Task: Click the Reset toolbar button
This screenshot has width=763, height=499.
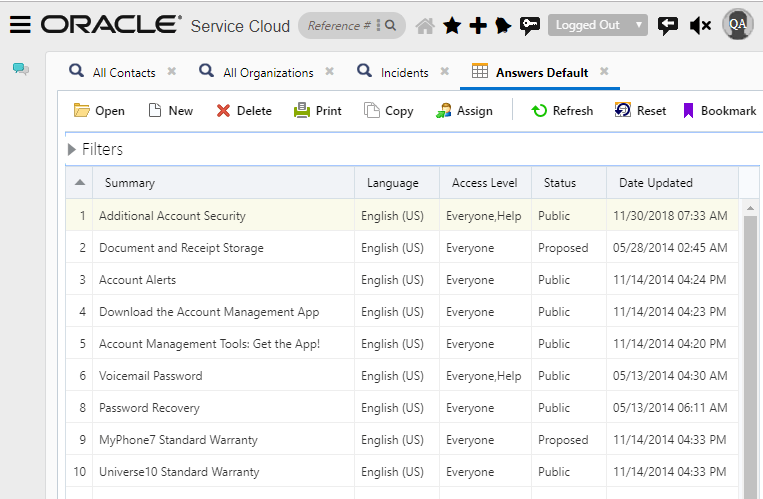Action: [640, 111]
